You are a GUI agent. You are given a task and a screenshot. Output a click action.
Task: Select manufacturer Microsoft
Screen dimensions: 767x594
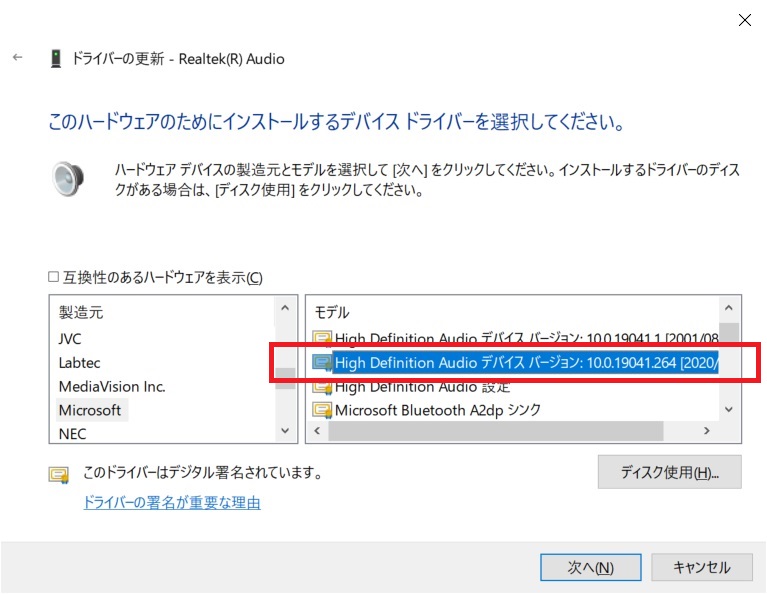pos(90,410)
